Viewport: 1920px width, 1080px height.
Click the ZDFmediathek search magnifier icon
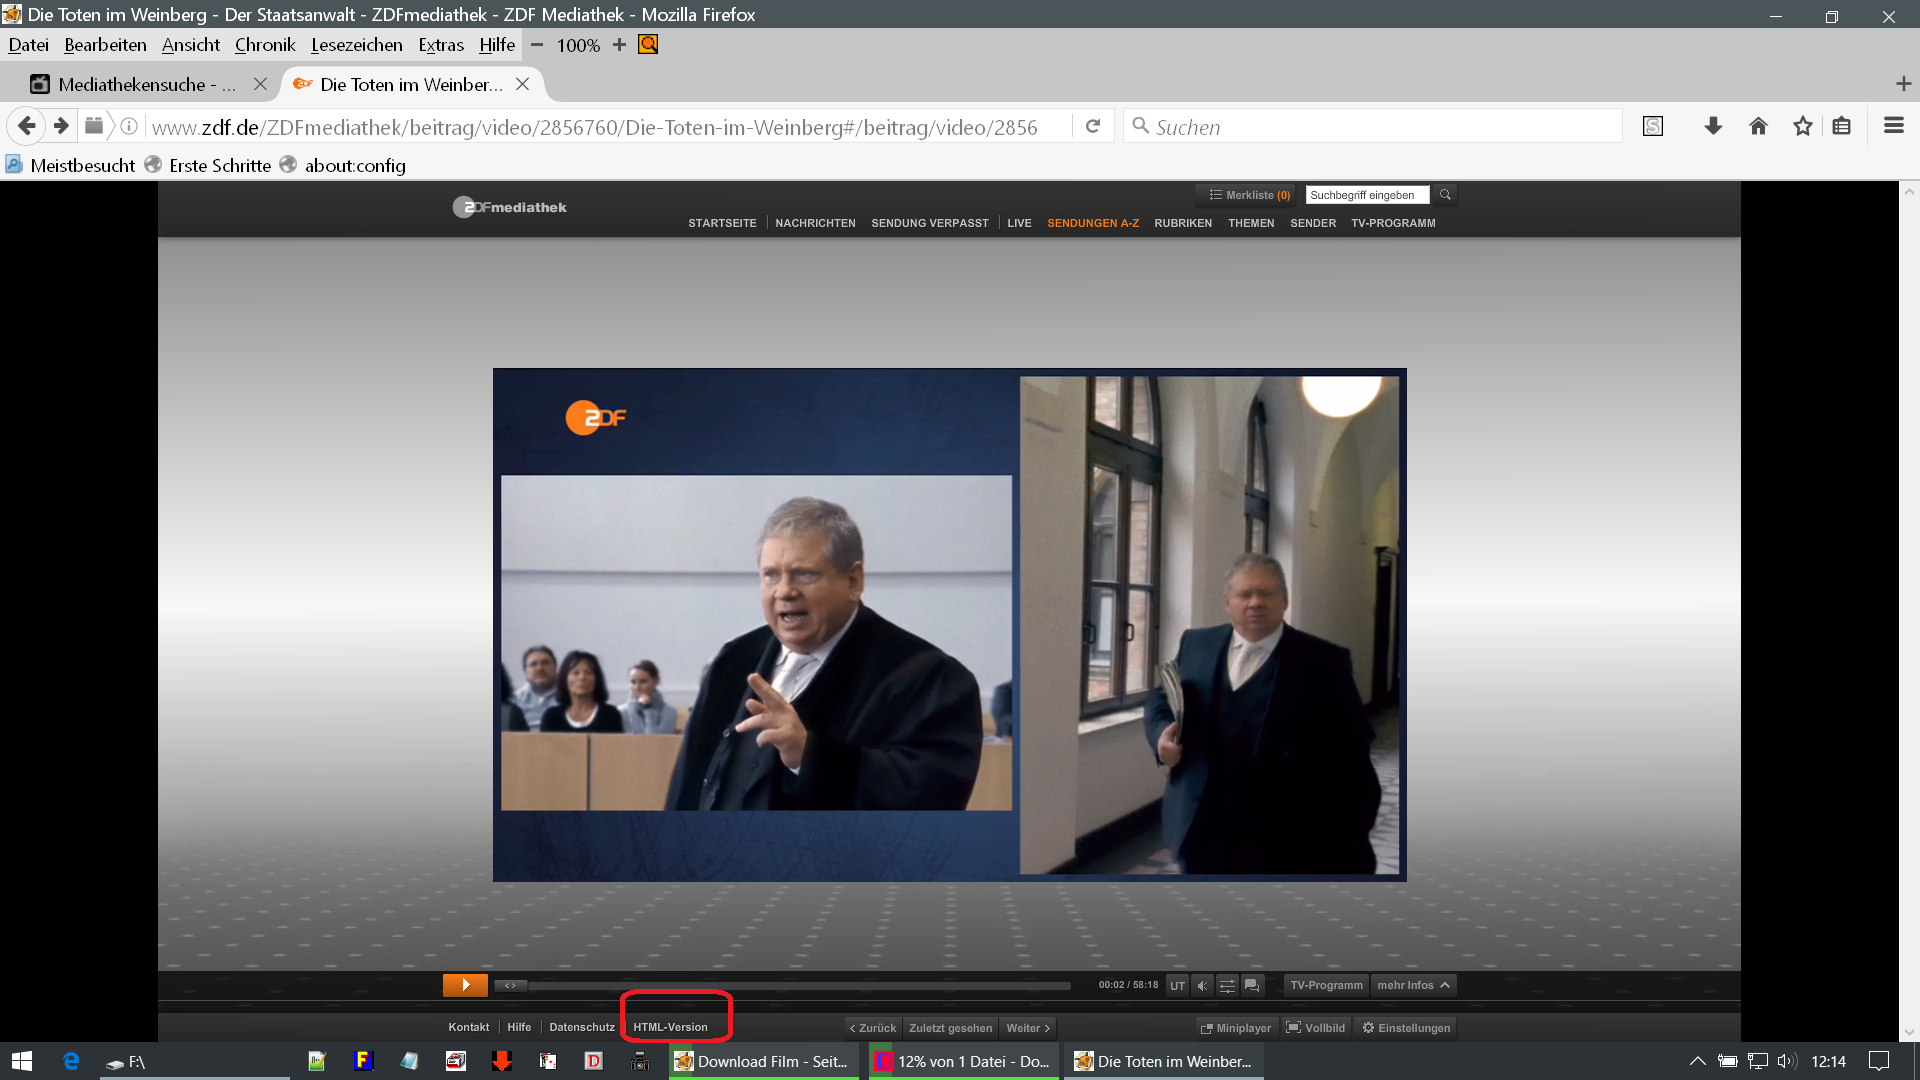pos(1445,195)
